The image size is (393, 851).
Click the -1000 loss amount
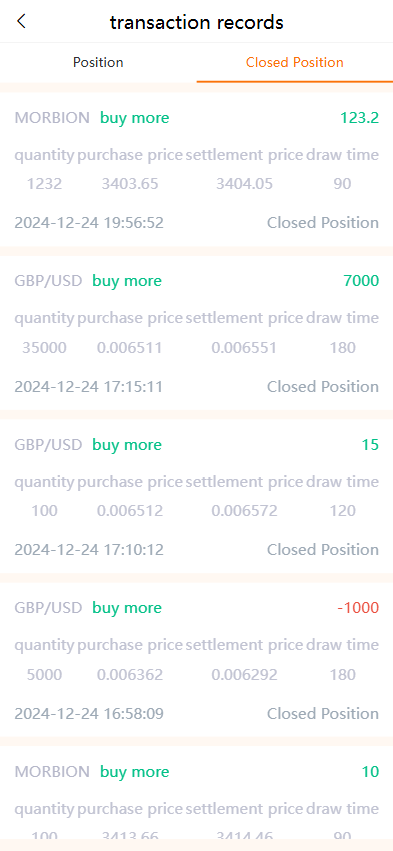[x=358, y=608]
